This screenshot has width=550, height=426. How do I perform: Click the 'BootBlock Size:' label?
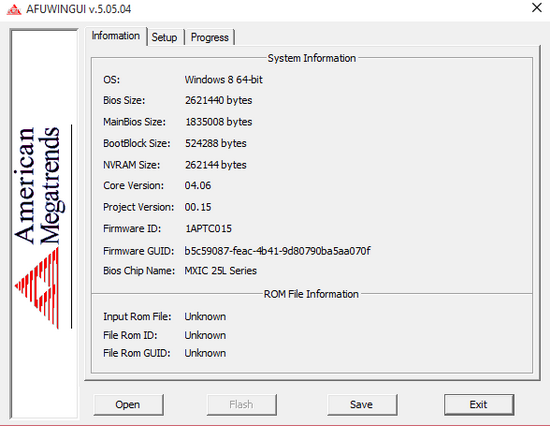point(136,143)
